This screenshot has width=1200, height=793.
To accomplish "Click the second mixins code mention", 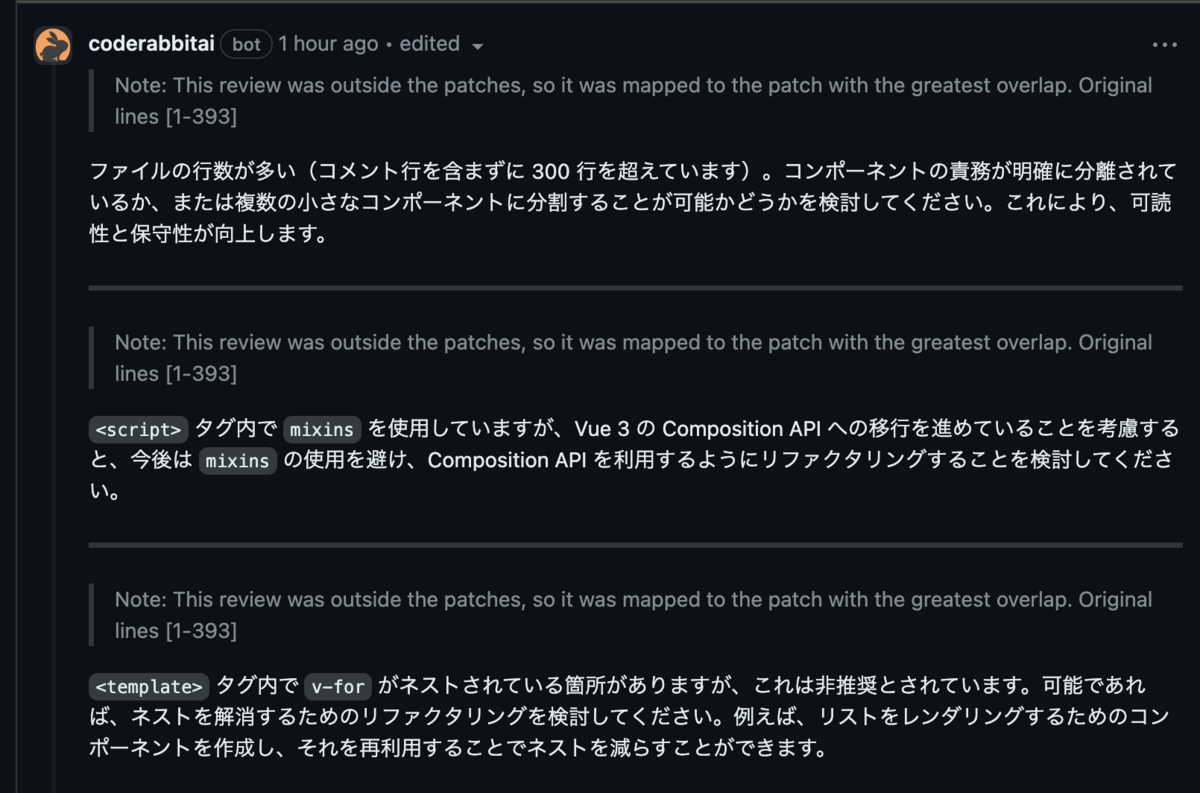I will pyautogui.click(x=237, y=461).
